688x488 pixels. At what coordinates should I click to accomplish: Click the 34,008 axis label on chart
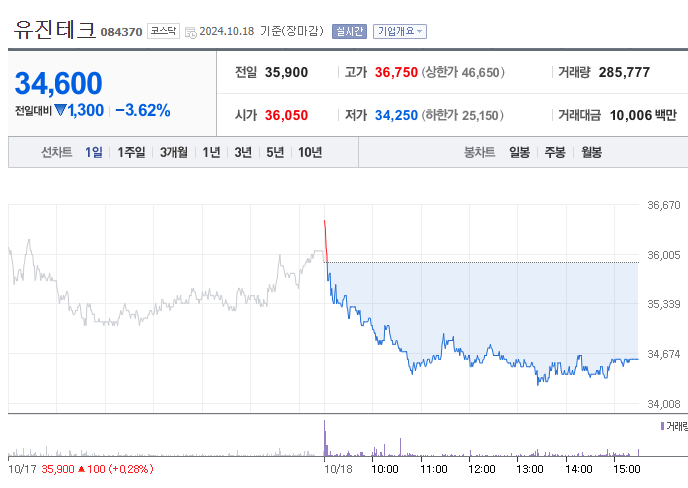click(663, 404)
